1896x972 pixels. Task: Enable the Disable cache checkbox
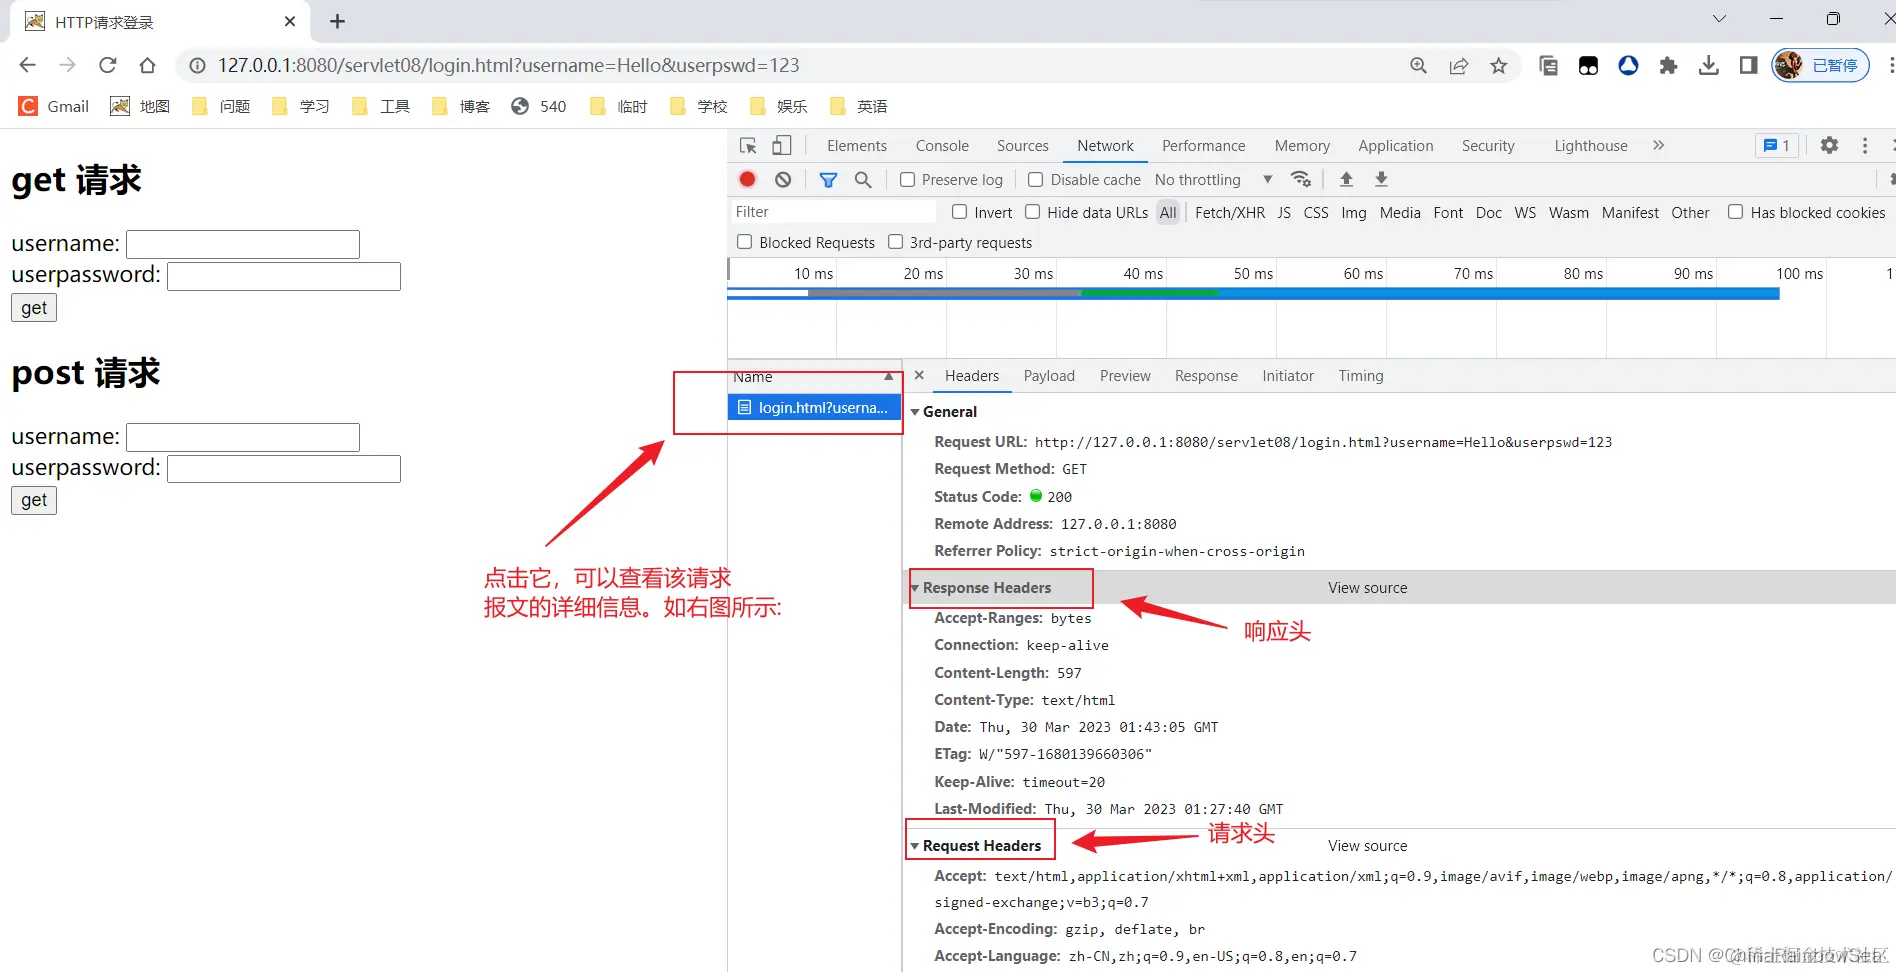1036,180
